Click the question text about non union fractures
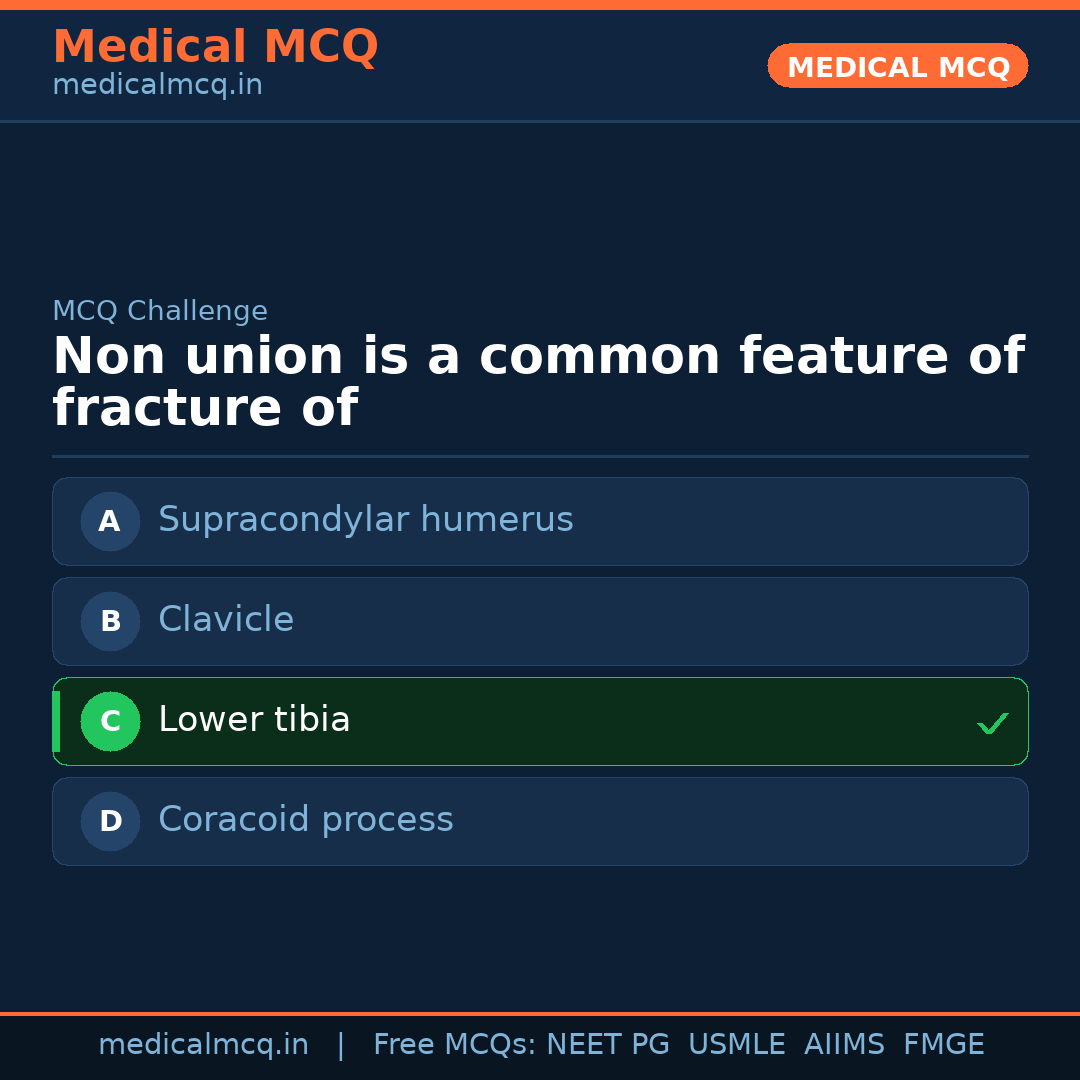1080x1080 pixels. point(539,382)
